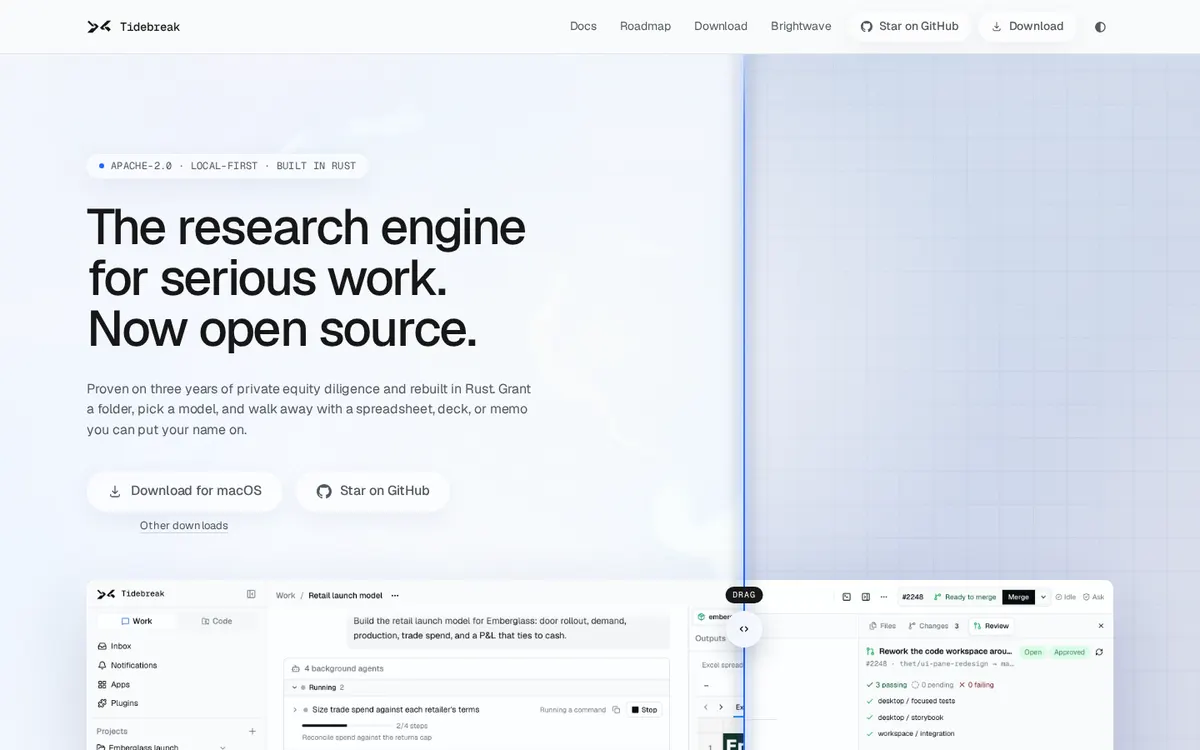Click the comparison slider drag handle
Screen dimensions: 1200x750
pyautogui.click(x=744, y=629)
